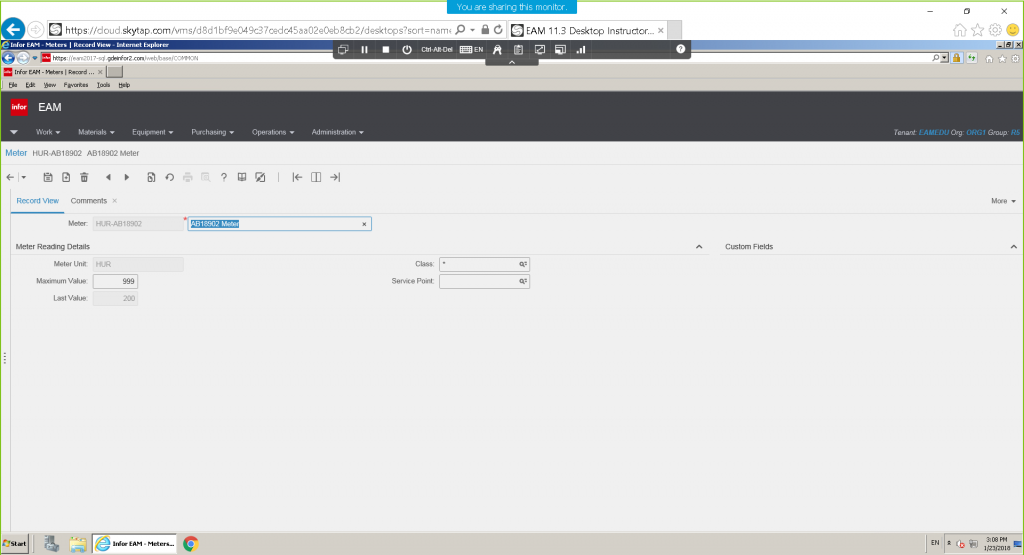1024x555 pixels.
Task: Open the back arrow history dropdown
Action: [x=24, y=177]
